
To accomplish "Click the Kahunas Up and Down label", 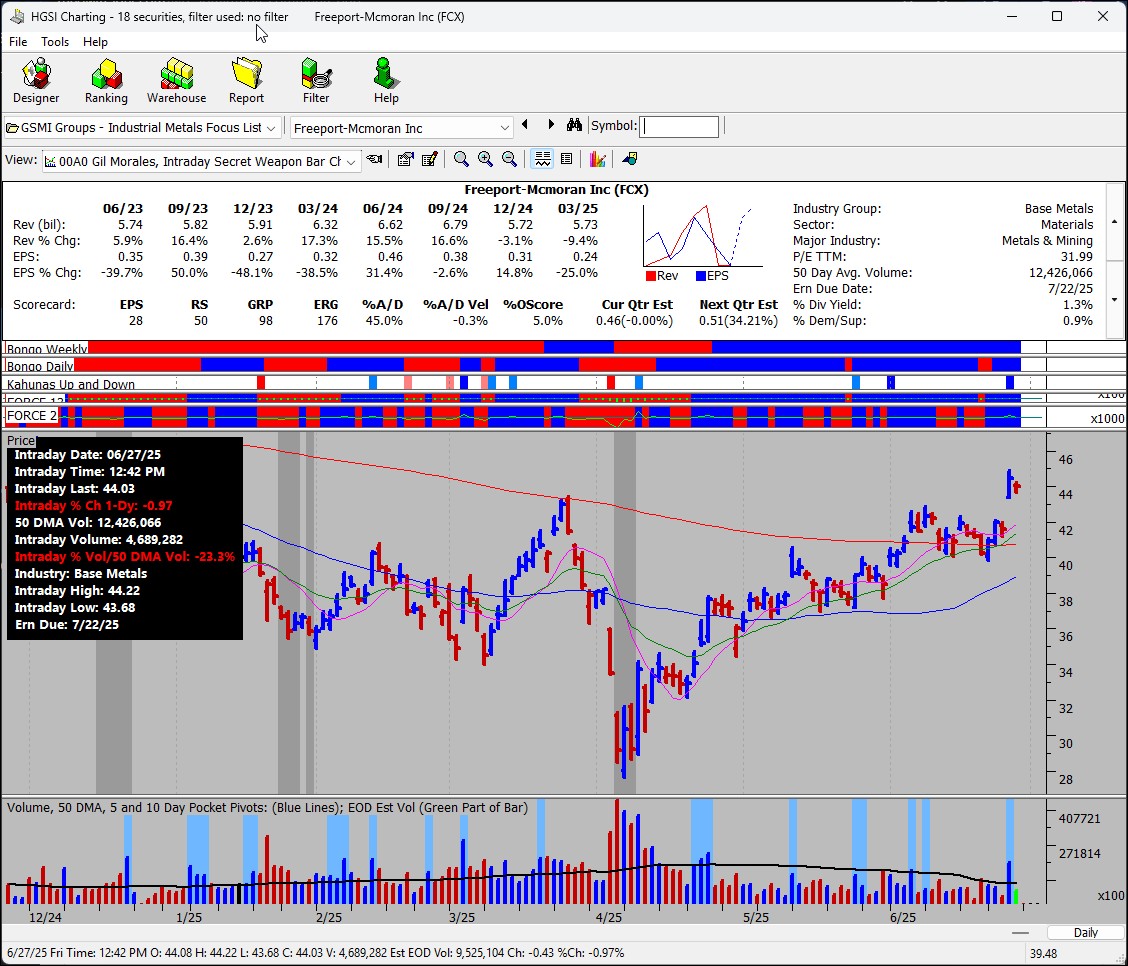I will [70, 384].
